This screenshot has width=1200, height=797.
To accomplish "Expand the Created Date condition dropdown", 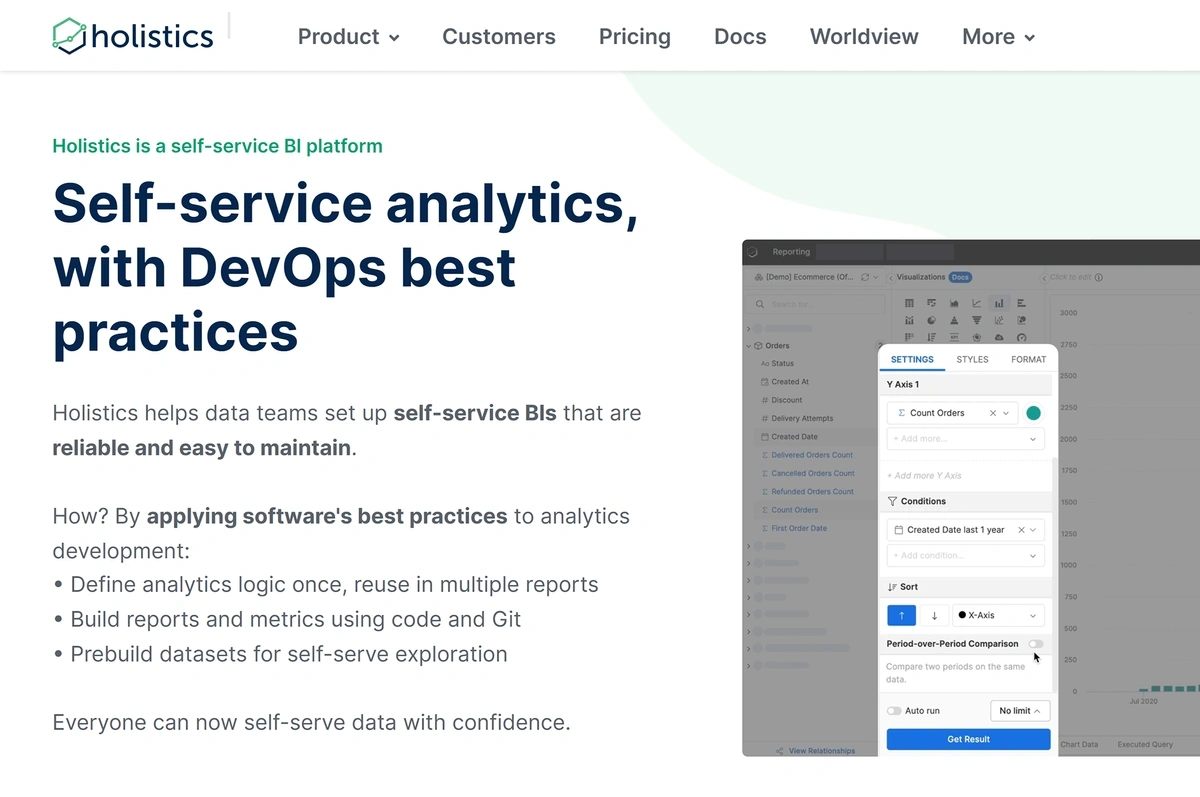I will pyautogui.click(x=1033, y=530).
